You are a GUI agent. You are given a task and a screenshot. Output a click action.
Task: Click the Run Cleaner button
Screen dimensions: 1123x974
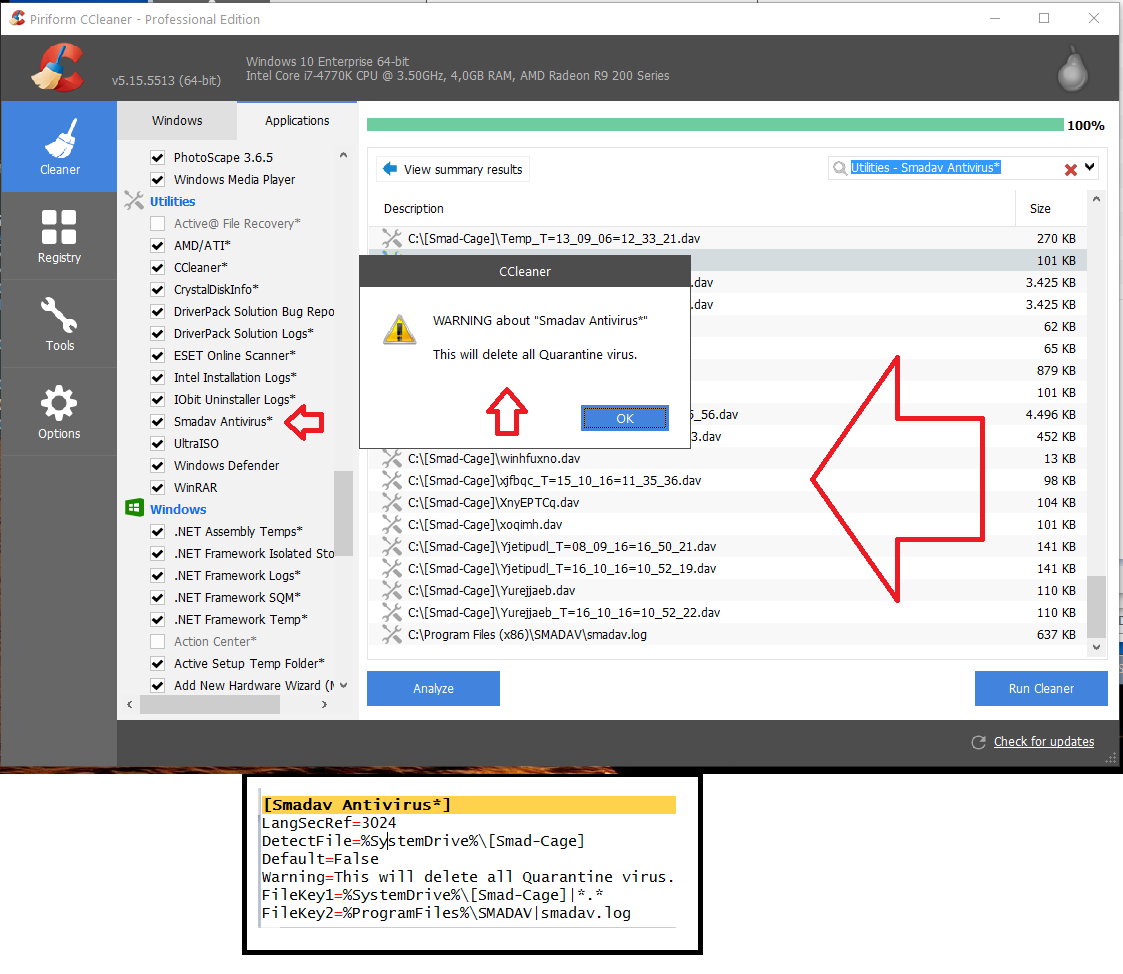1041,688
